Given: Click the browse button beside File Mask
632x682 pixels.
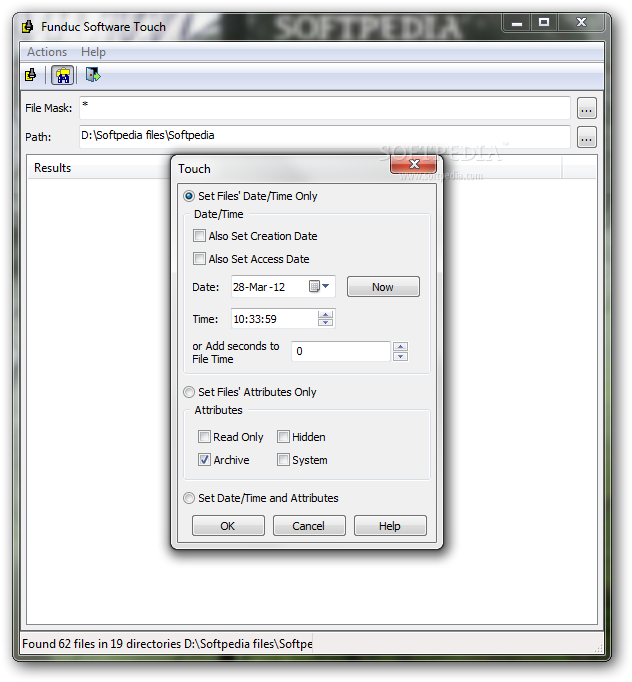Looking at the screenshot, I should 586,108.
